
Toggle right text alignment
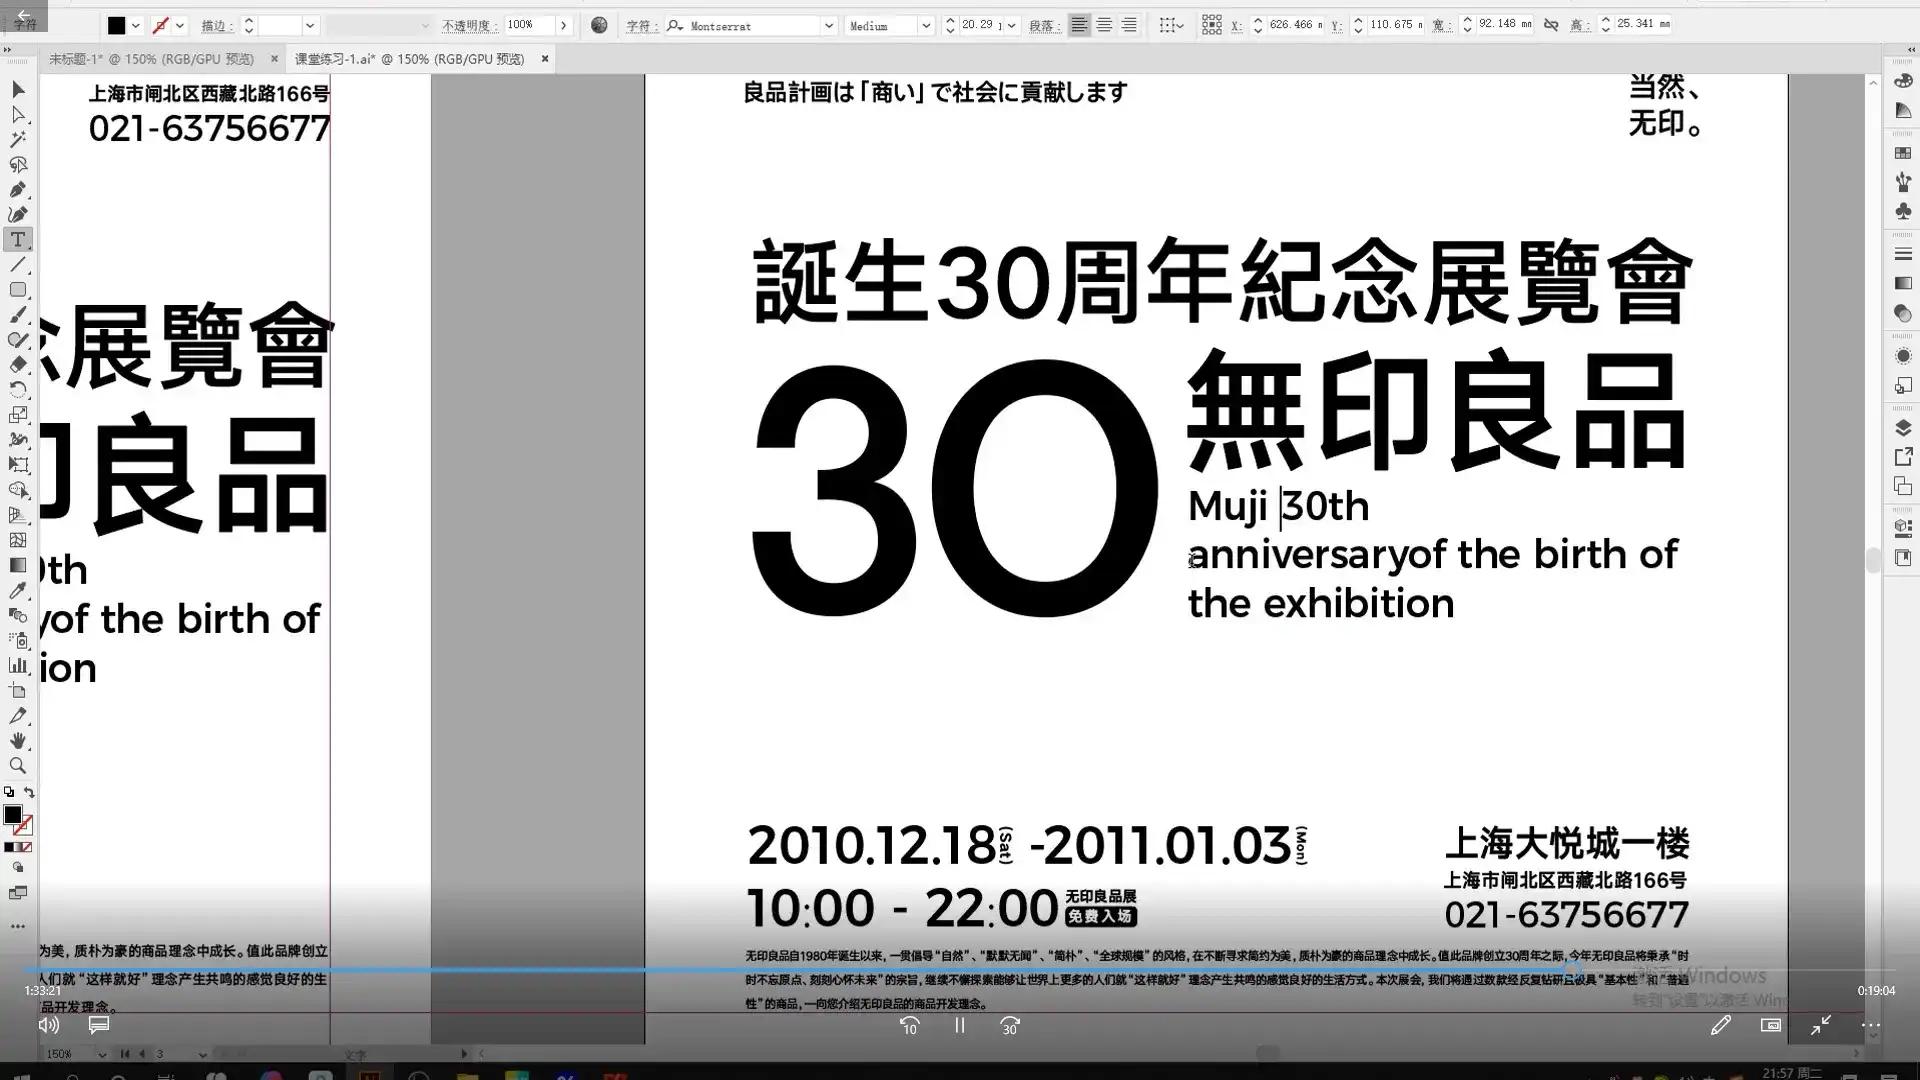(1129, 25)
